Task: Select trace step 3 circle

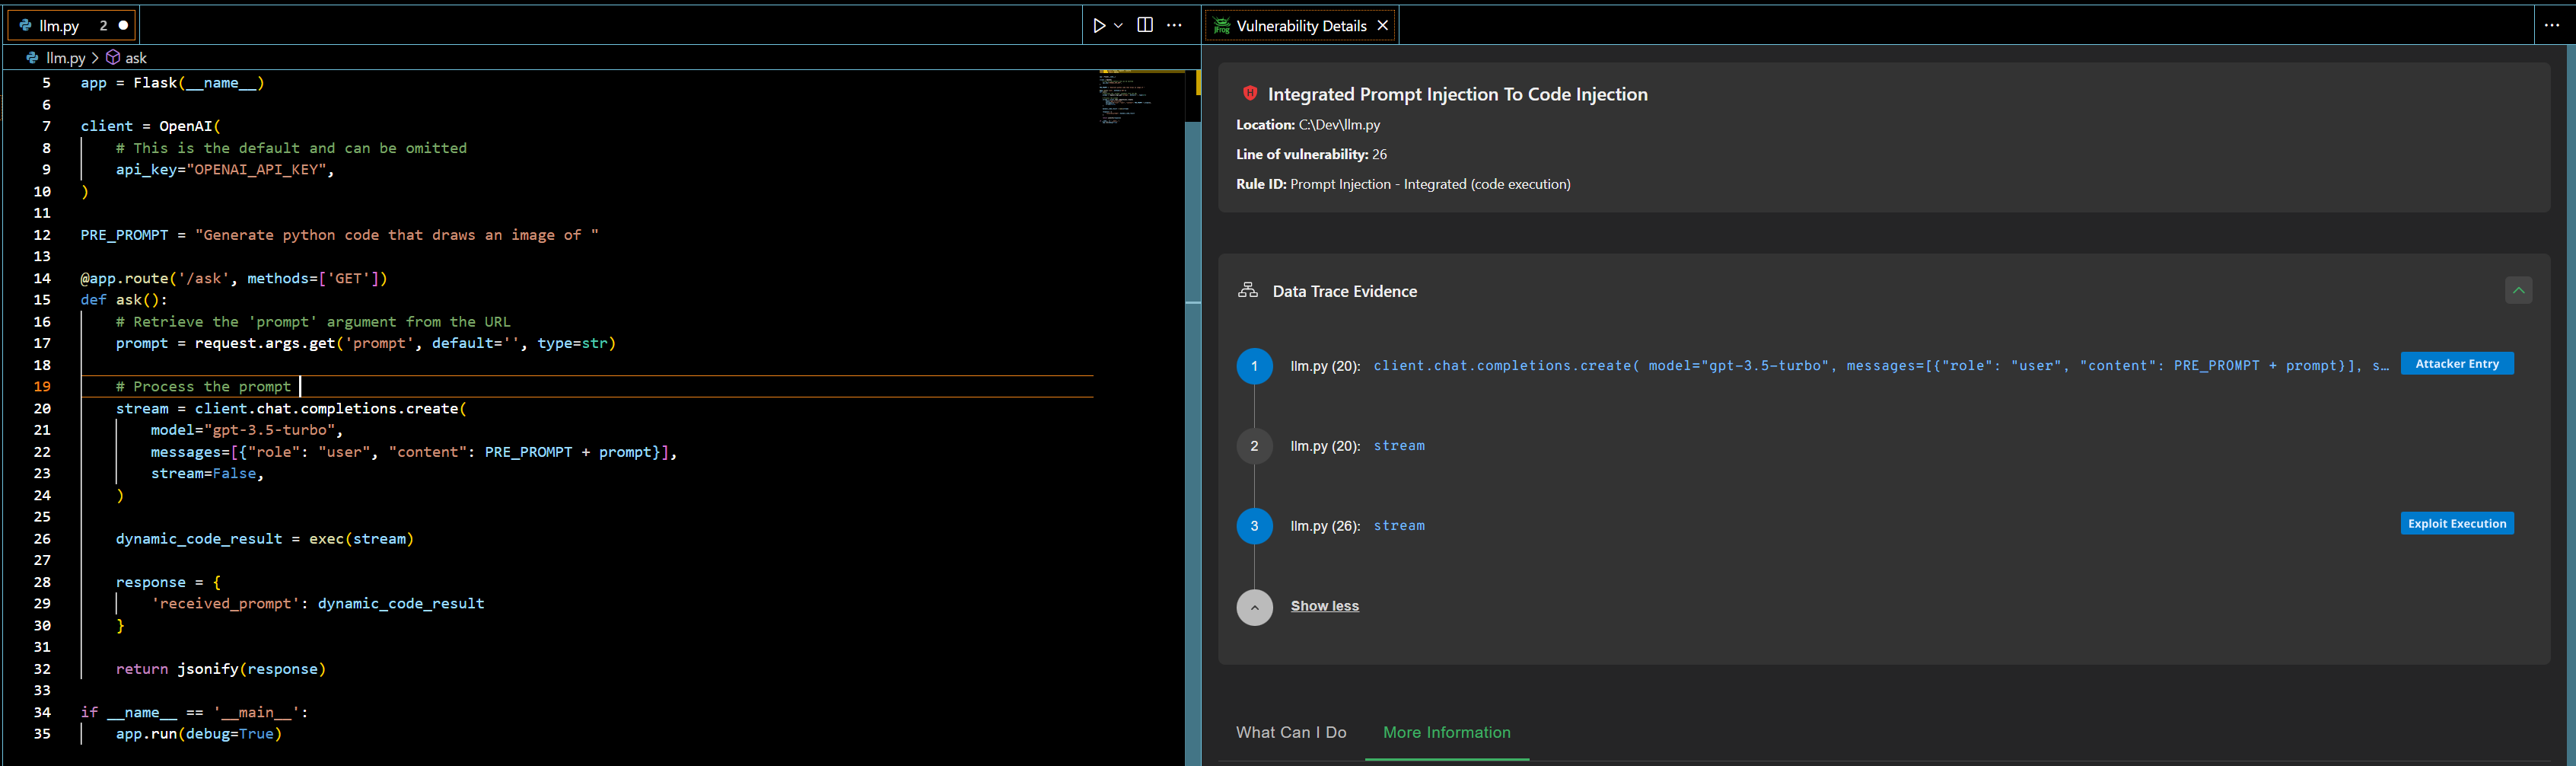Action: pyautogui.click(x=1254, y=526)
